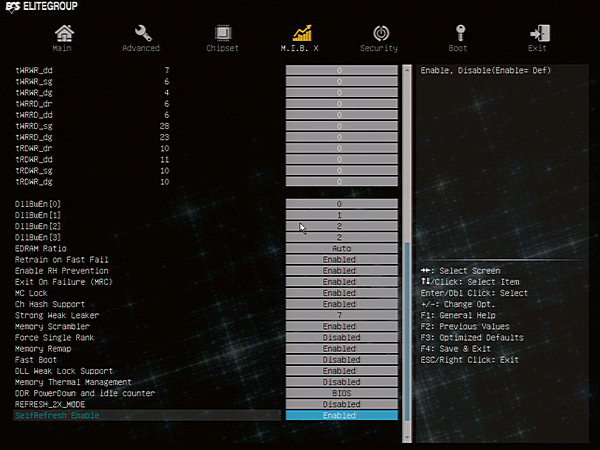Toggle MC Lock Enabled value
The width and height of the screenshot is (600, 450).
[342, 293]
